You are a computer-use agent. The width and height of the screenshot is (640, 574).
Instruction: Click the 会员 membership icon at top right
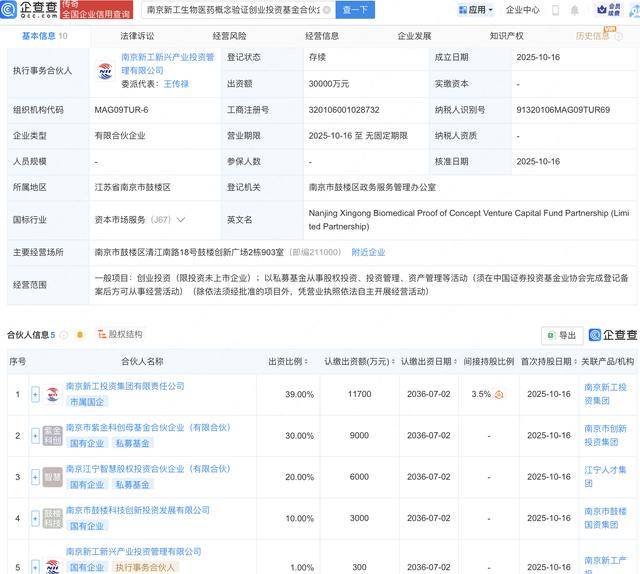pyautogui.click(x=614, y=10)
